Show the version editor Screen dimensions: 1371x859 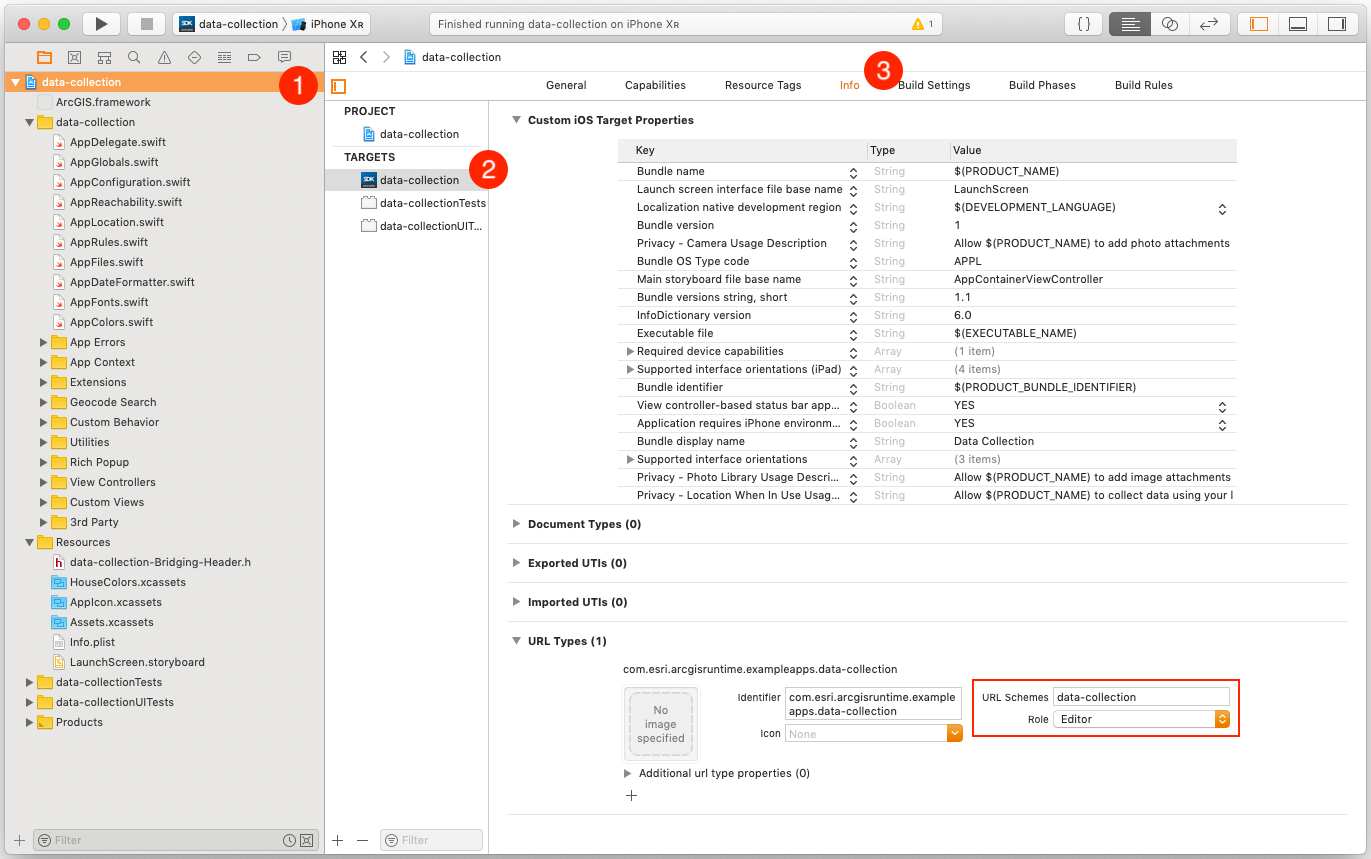(1208, 24)
